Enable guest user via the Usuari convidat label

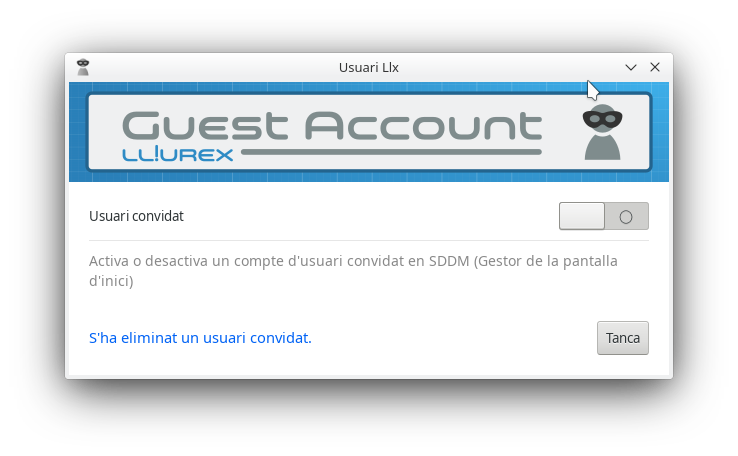(x=136, y=216)
